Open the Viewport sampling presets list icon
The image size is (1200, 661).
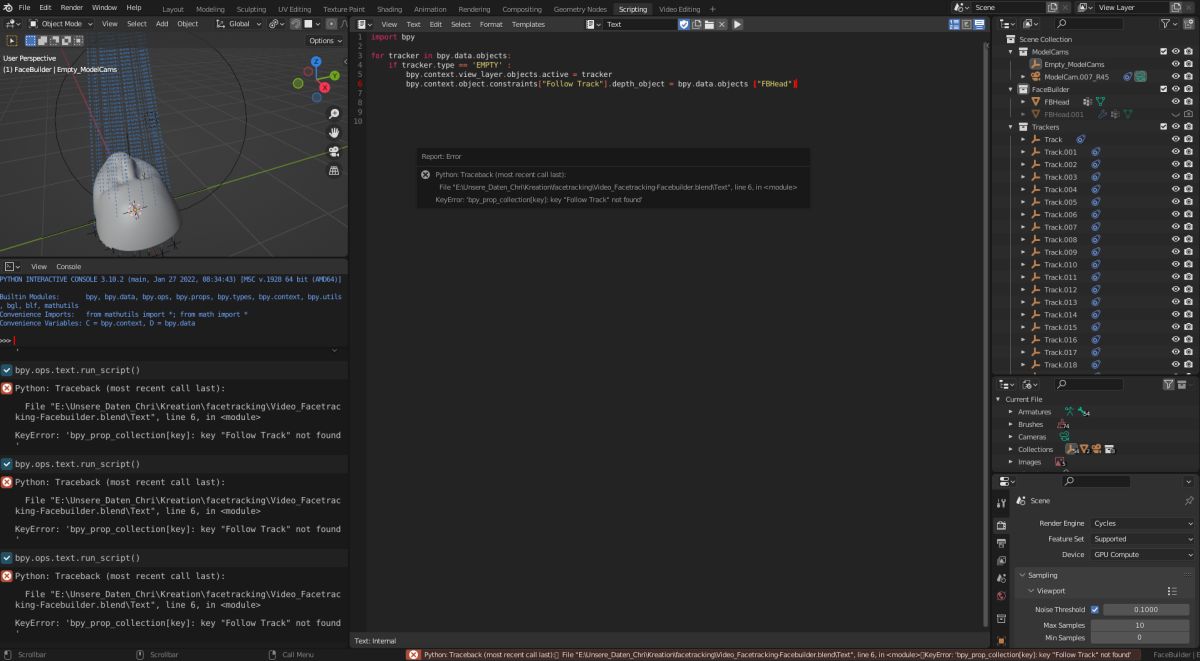click(x=1172, y=591)
